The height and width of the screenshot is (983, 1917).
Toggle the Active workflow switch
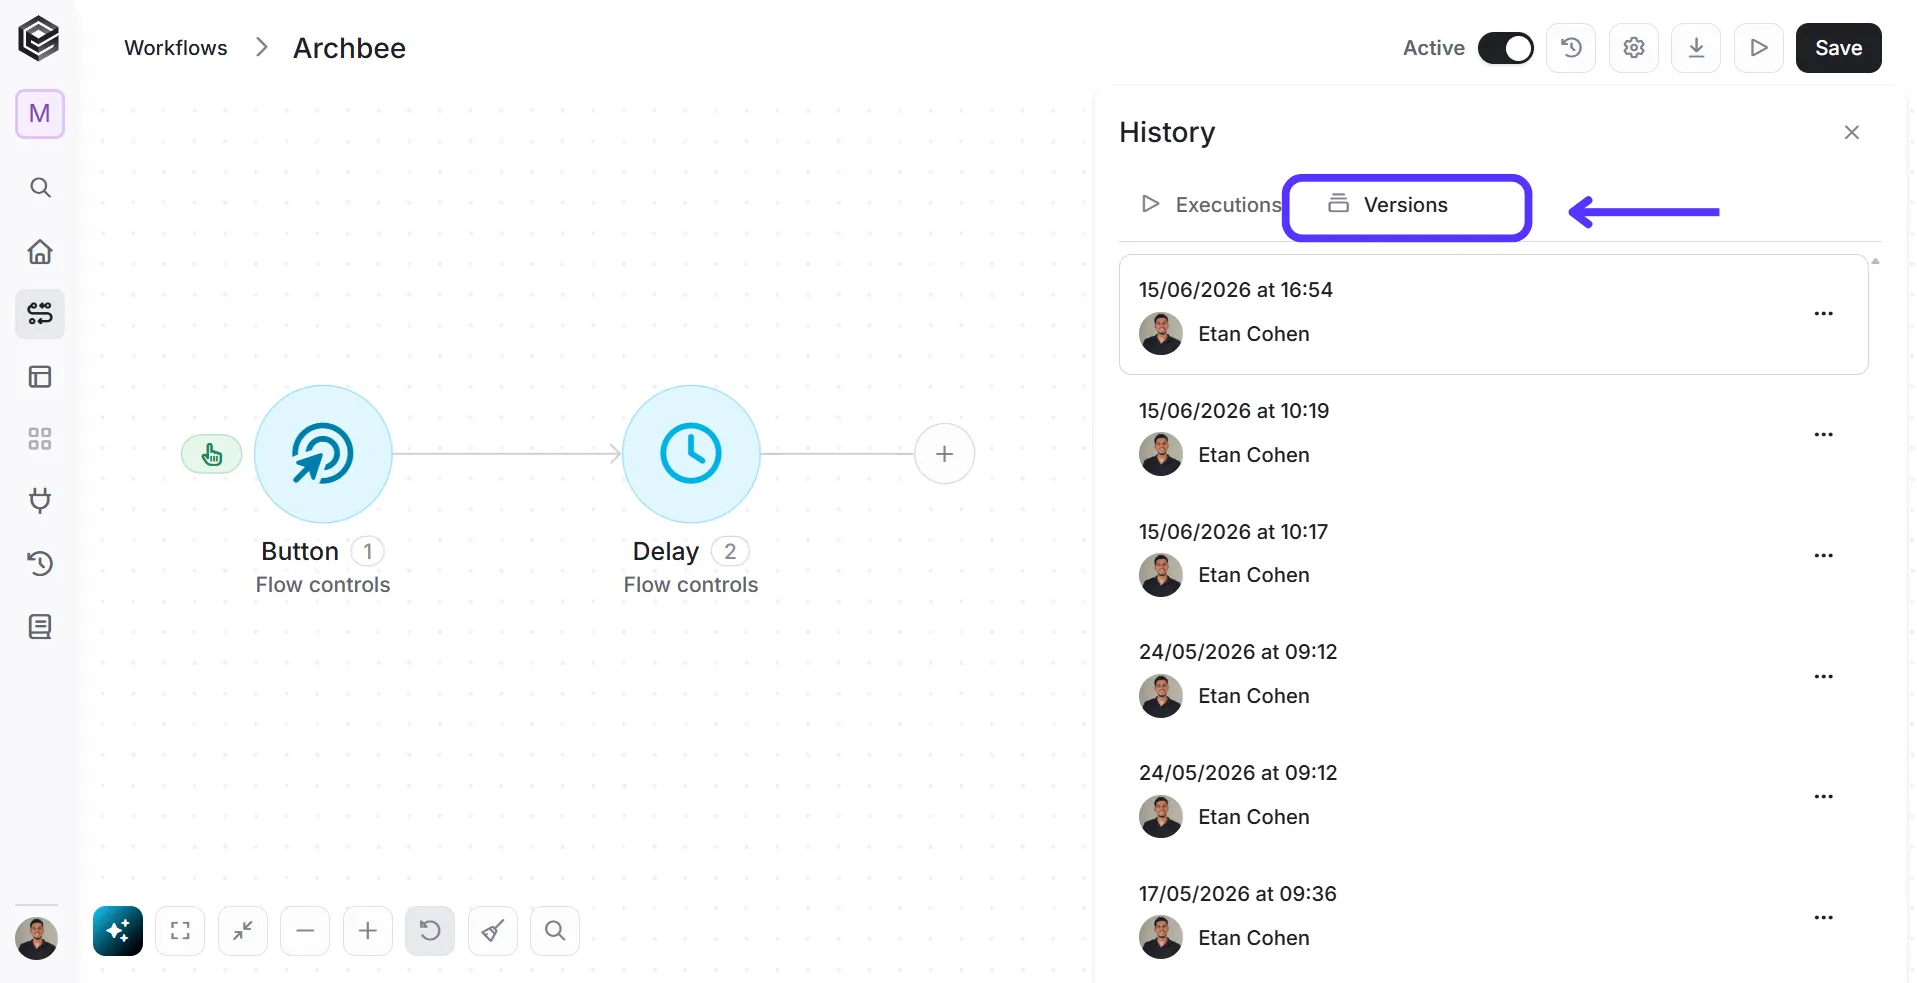pyautogui.click(x=1505, y=48)
